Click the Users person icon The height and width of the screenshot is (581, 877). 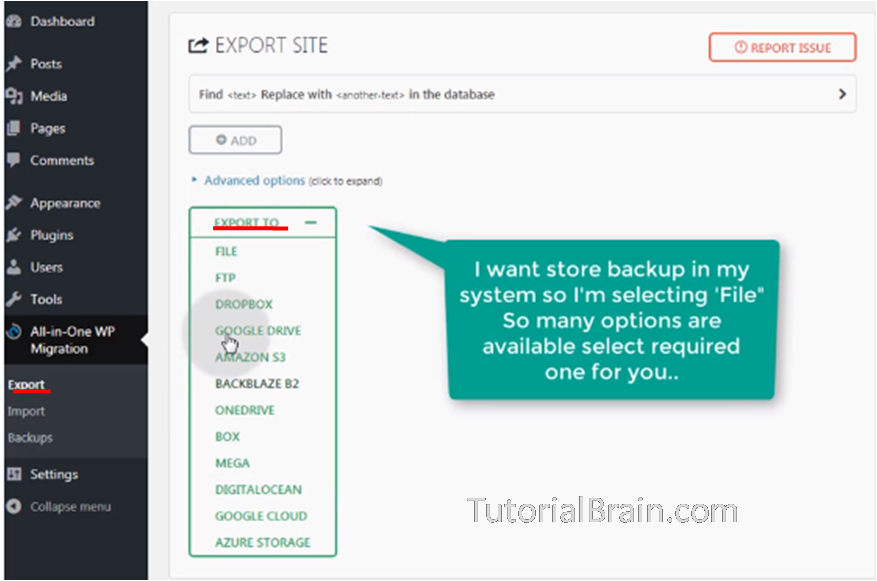click(14, 267)
